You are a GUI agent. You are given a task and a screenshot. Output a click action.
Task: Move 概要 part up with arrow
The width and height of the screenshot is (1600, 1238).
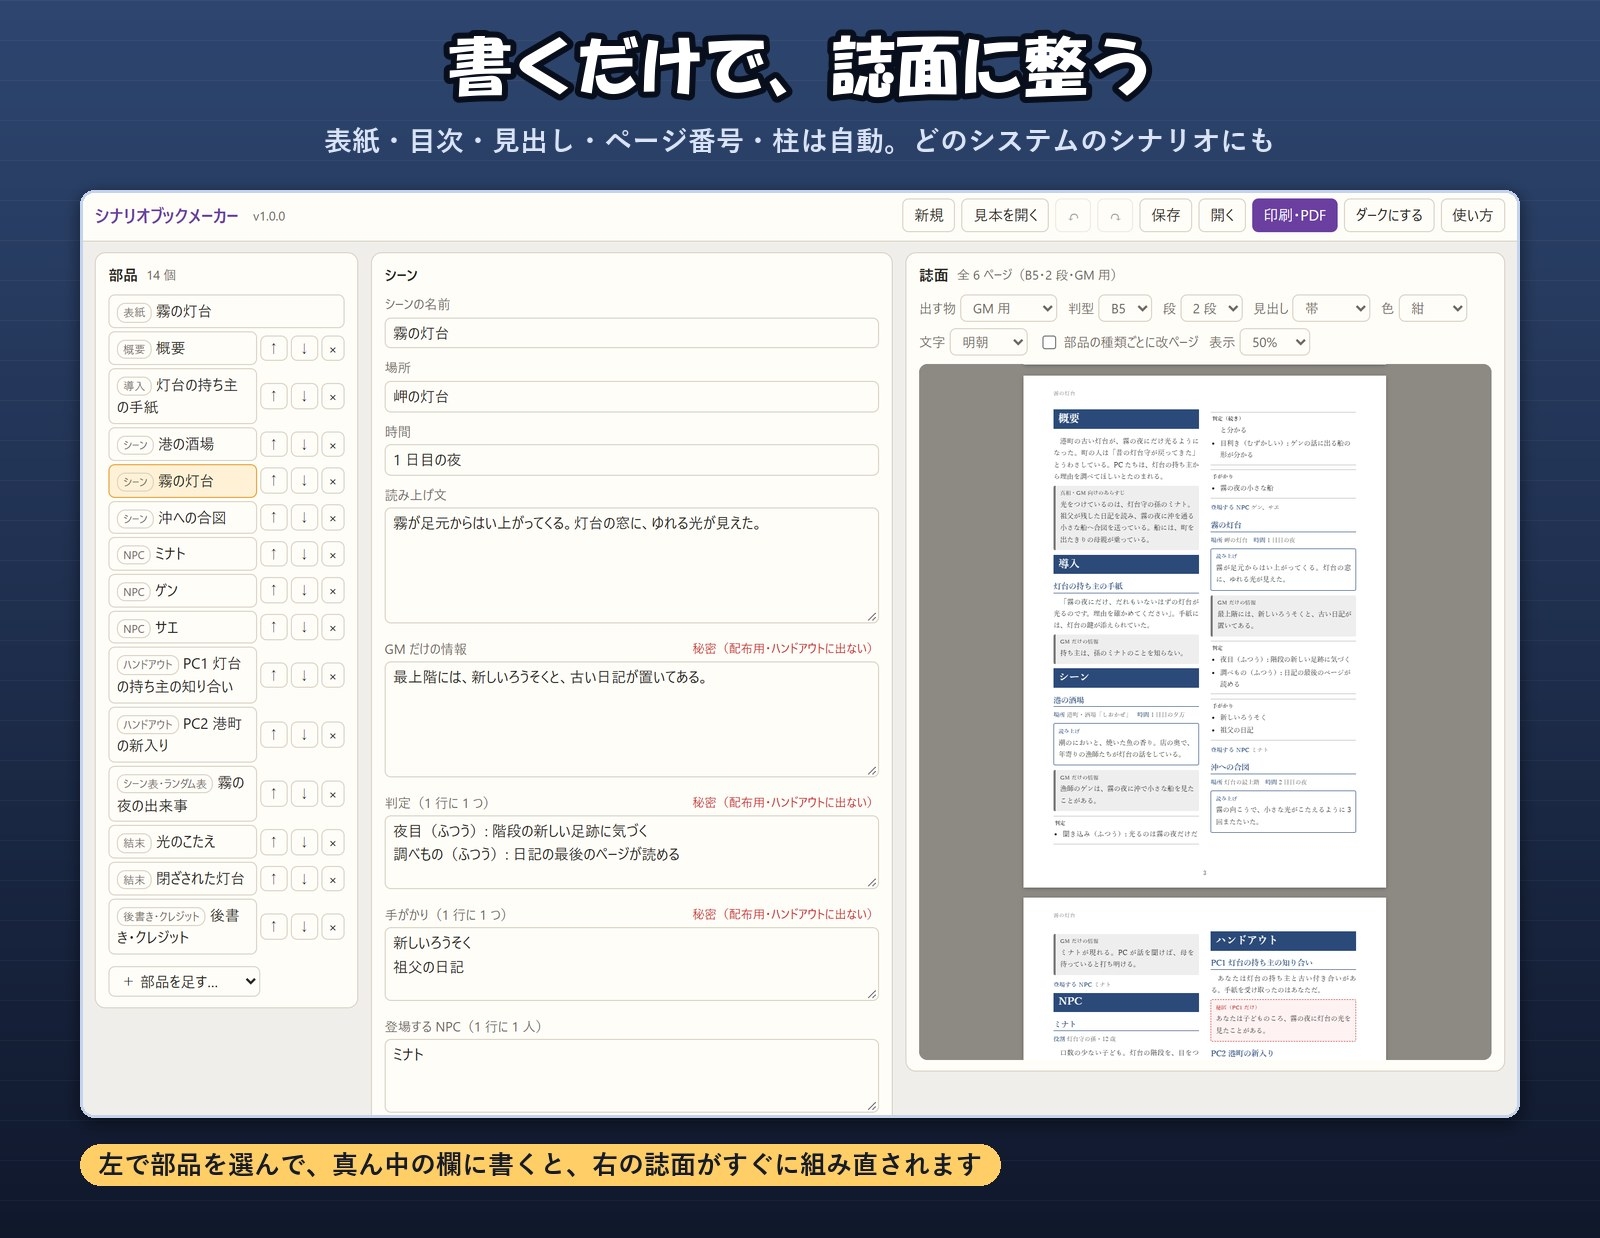pyautogui.click(x=274, y=348)
